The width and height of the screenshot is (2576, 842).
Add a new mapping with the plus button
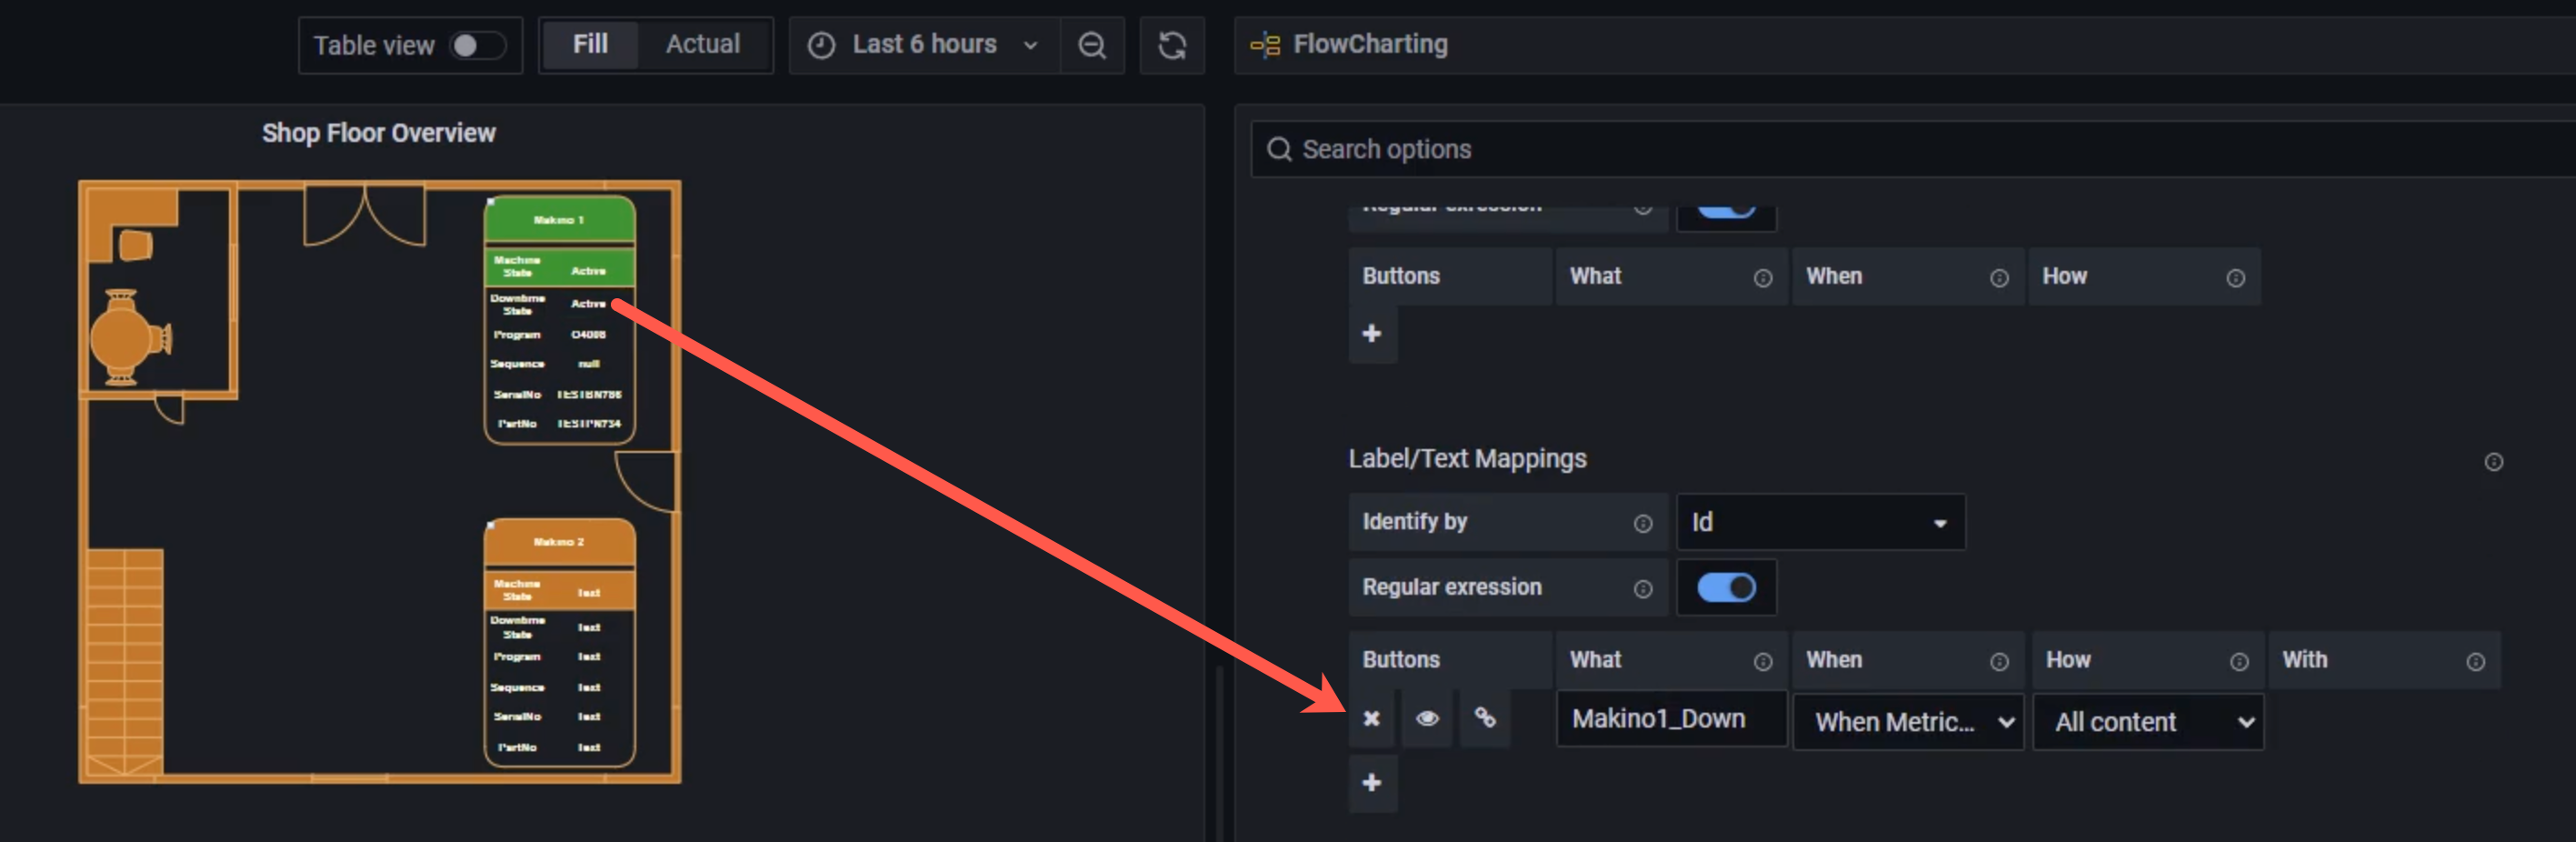[1372, 783]
